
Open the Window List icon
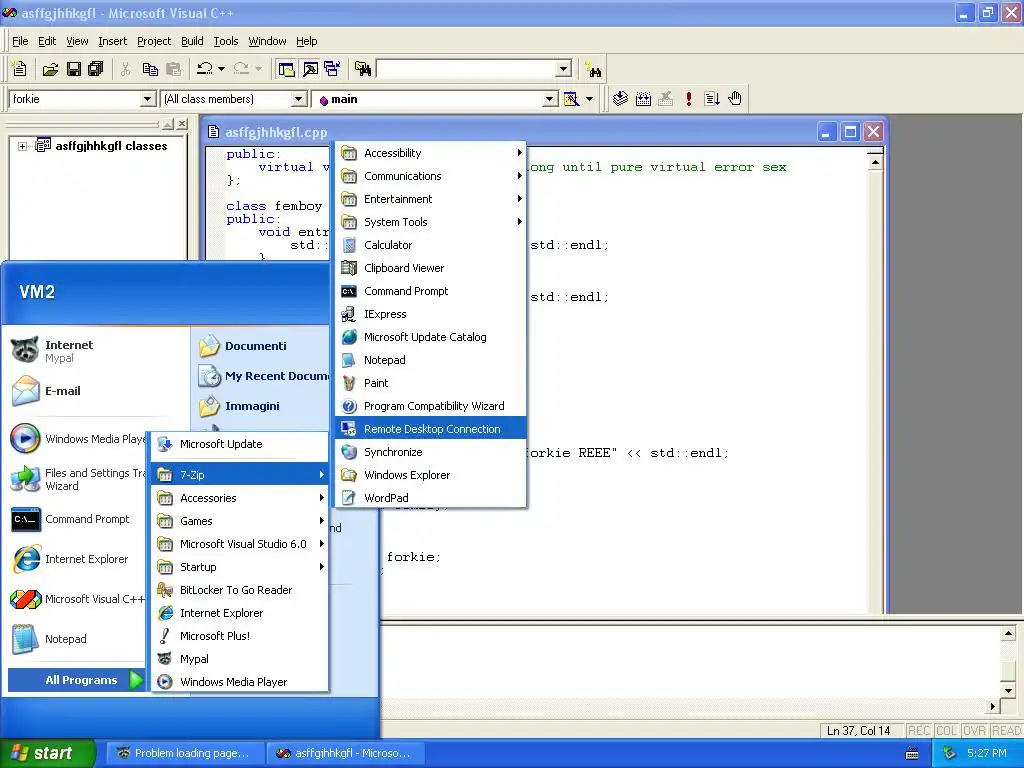coord(332,69)
